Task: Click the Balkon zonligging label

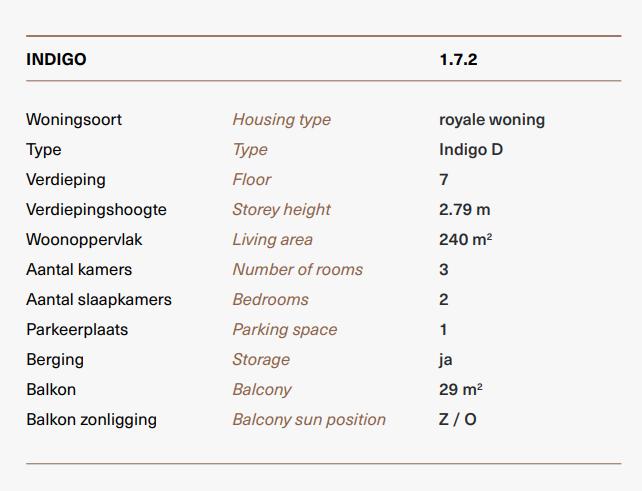Action: (91, 420)
